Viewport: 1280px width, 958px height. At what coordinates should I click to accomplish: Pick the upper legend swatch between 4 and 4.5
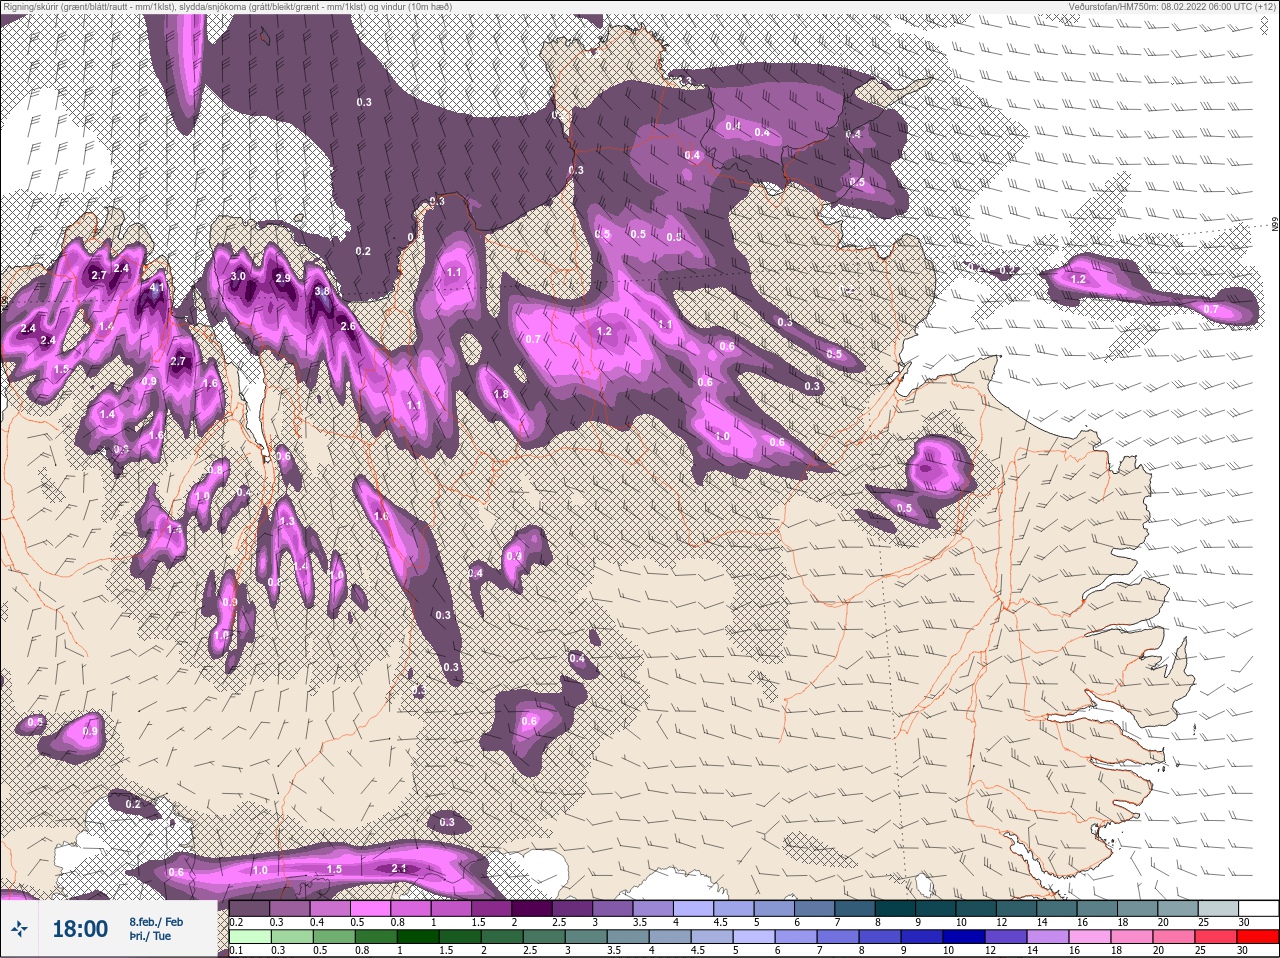(x=695, y=908)
